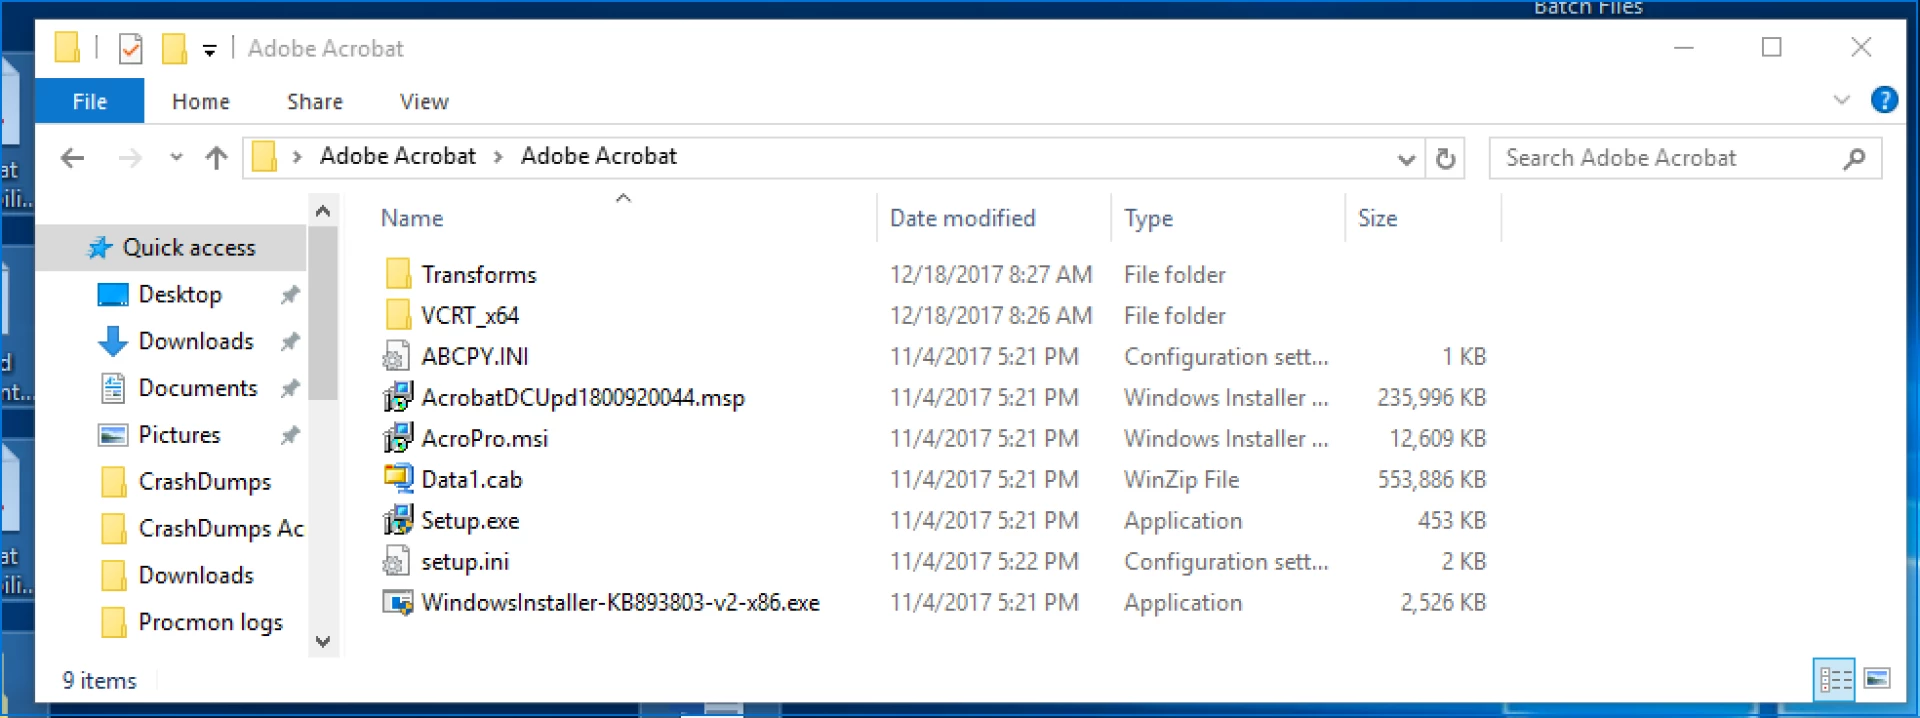This screenshot has width=1920, height=718.
Task: Select the setup.ini file icon
Action: click(x=396, y=561)
